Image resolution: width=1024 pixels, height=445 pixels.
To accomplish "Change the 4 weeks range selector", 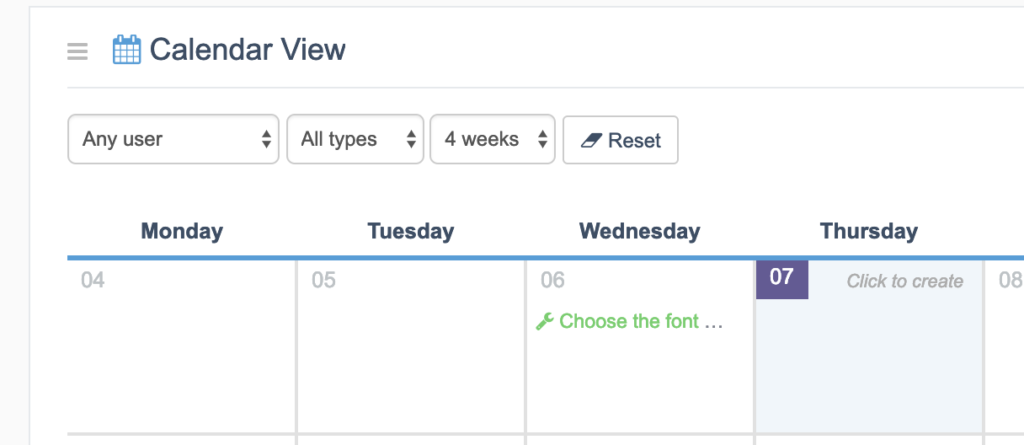I will pos(493,139).
